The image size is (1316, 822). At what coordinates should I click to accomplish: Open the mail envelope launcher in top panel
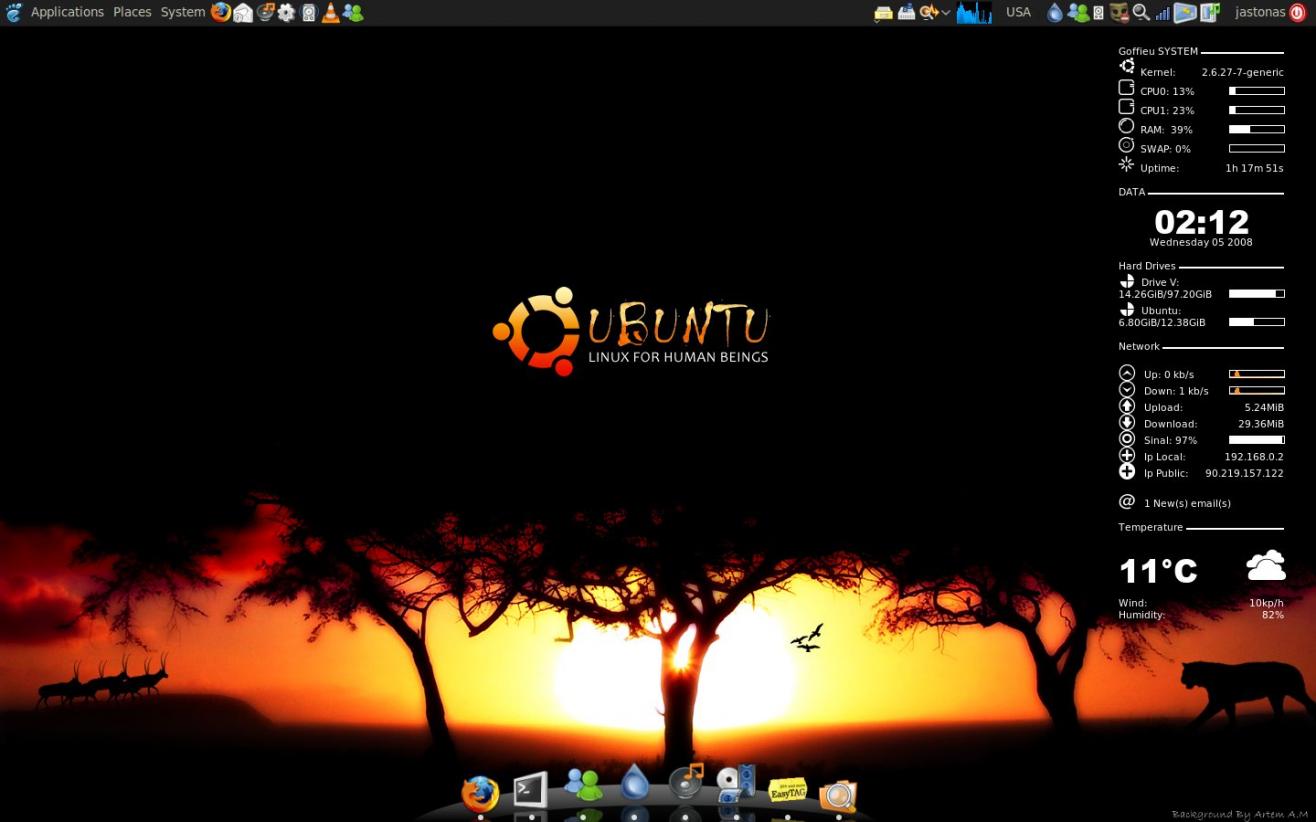242,13
